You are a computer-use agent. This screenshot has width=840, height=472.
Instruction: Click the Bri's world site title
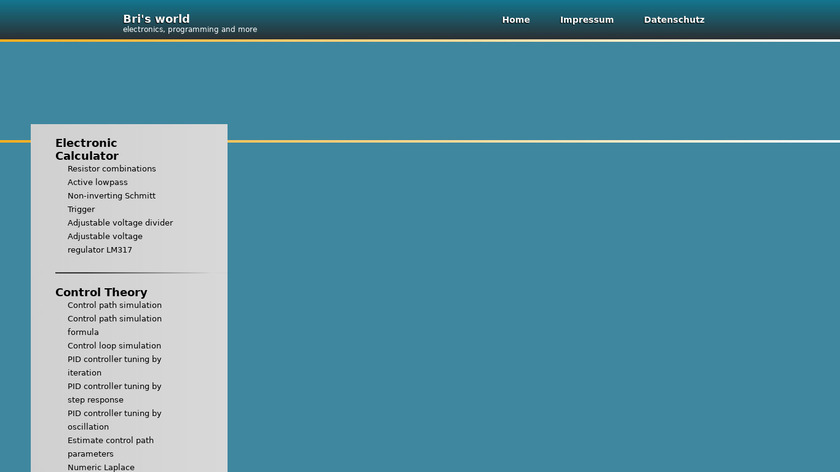click(156, 18)
